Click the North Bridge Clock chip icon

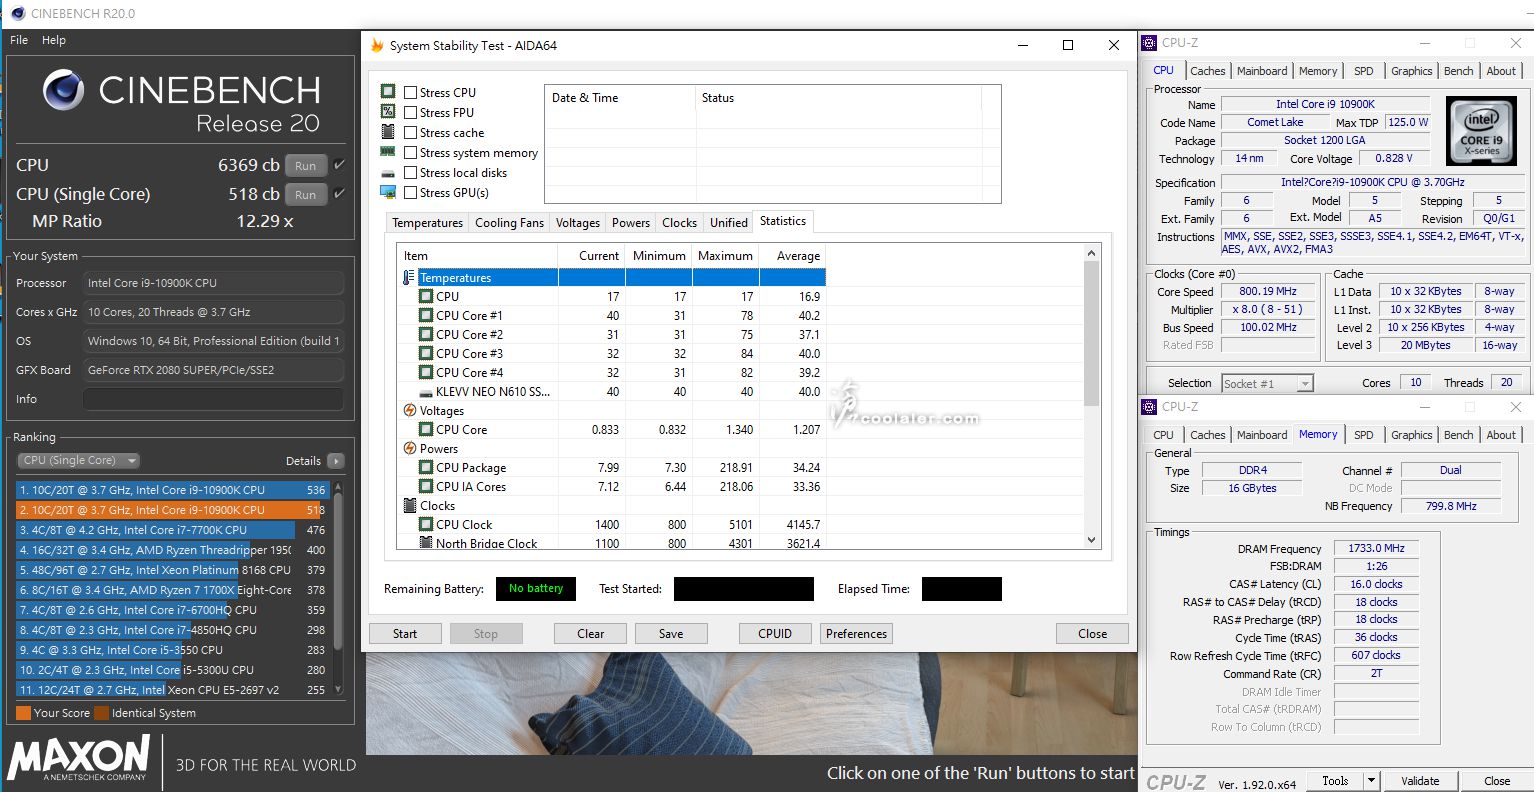click(426, 543)
